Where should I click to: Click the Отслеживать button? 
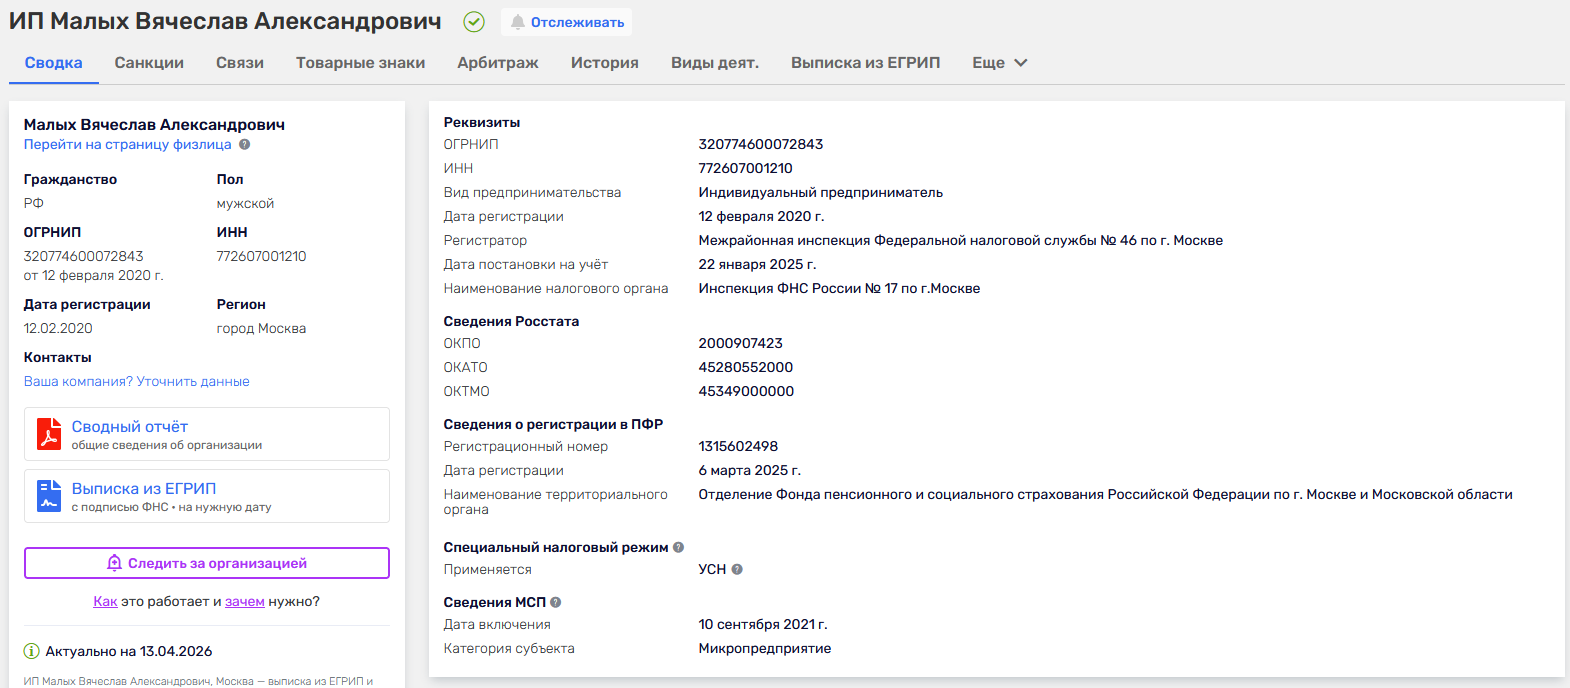coord(567,22)
